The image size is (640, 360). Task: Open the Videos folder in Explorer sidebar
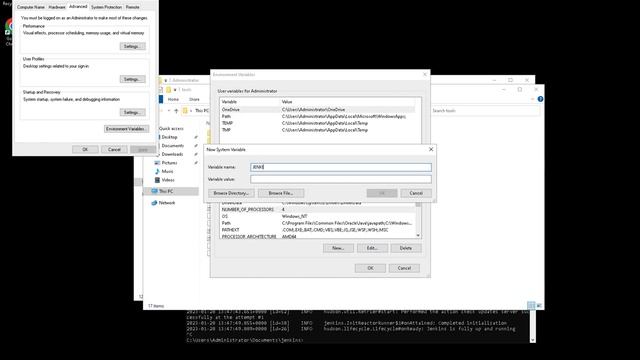[x=168, y=180]
